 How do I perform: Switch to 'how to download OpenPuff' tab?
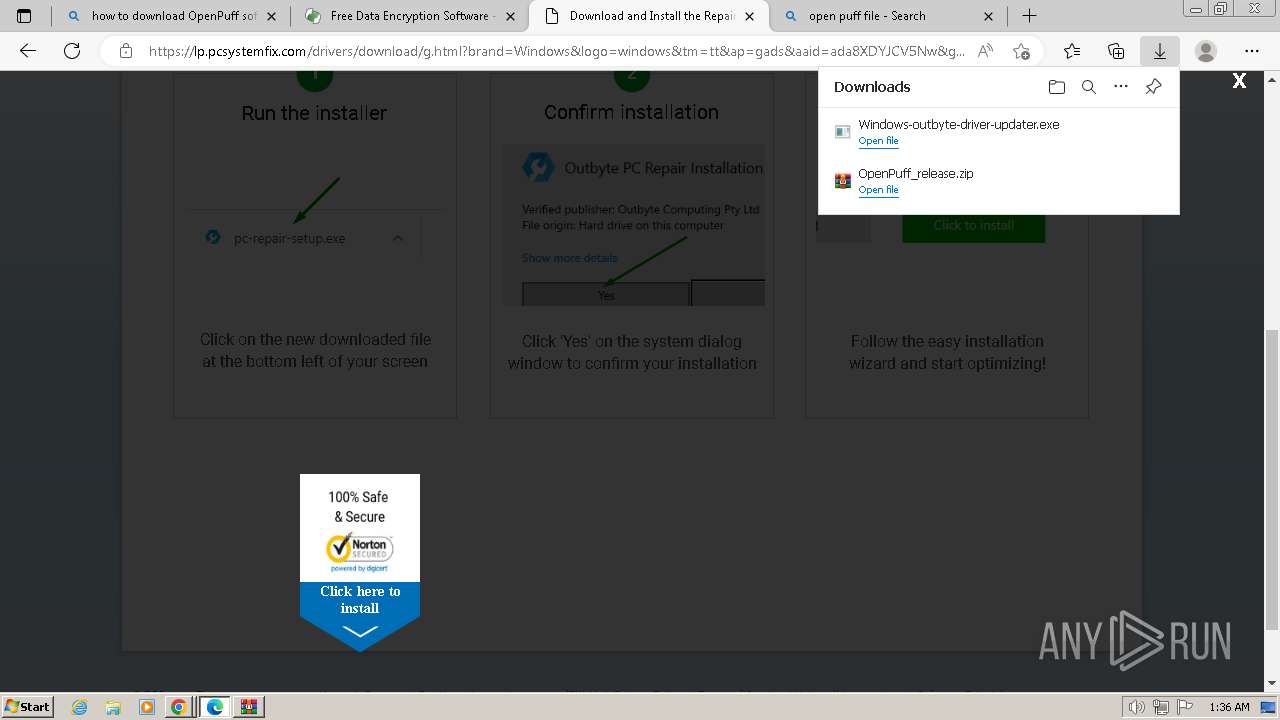click(x=173, y=16)
